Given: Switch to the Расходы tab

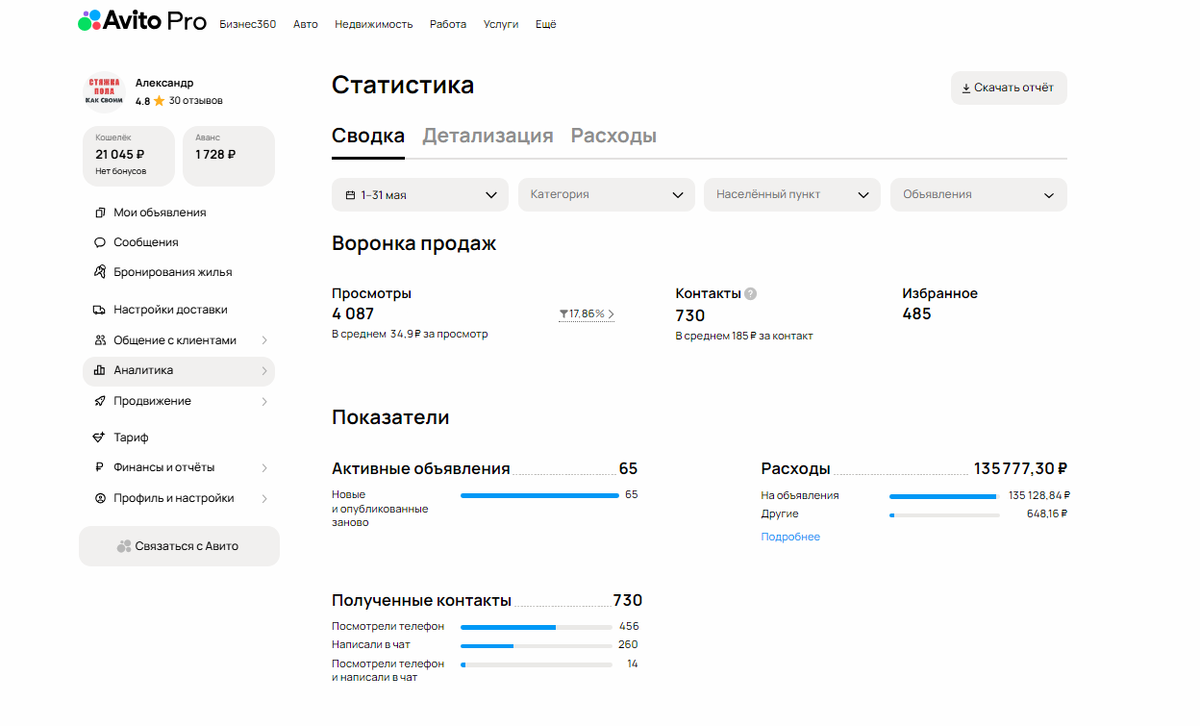Looking at the screenshot, I should click(x=614, y=136).
